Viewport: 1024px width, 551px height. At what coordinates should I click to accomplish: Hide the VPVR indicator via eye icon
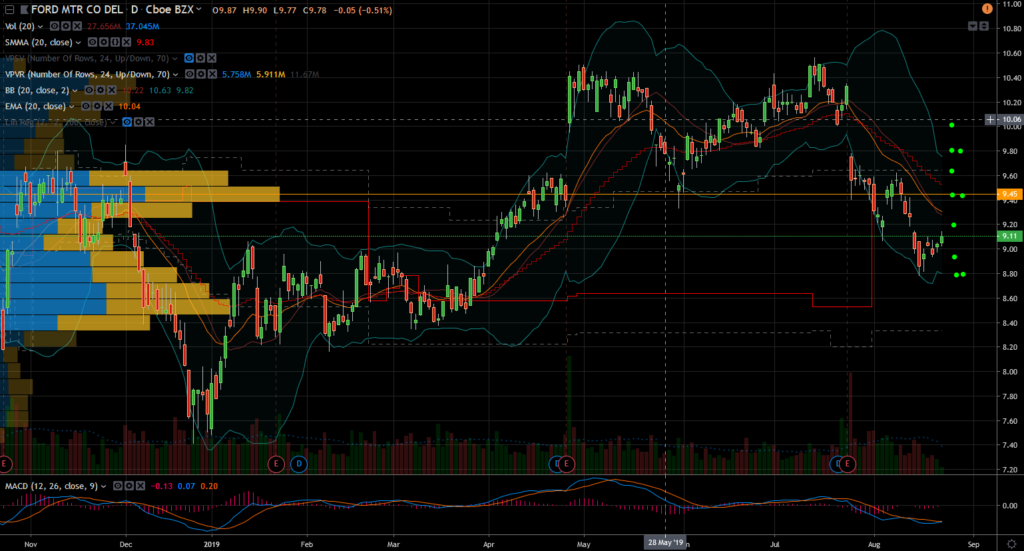(190, 74)
